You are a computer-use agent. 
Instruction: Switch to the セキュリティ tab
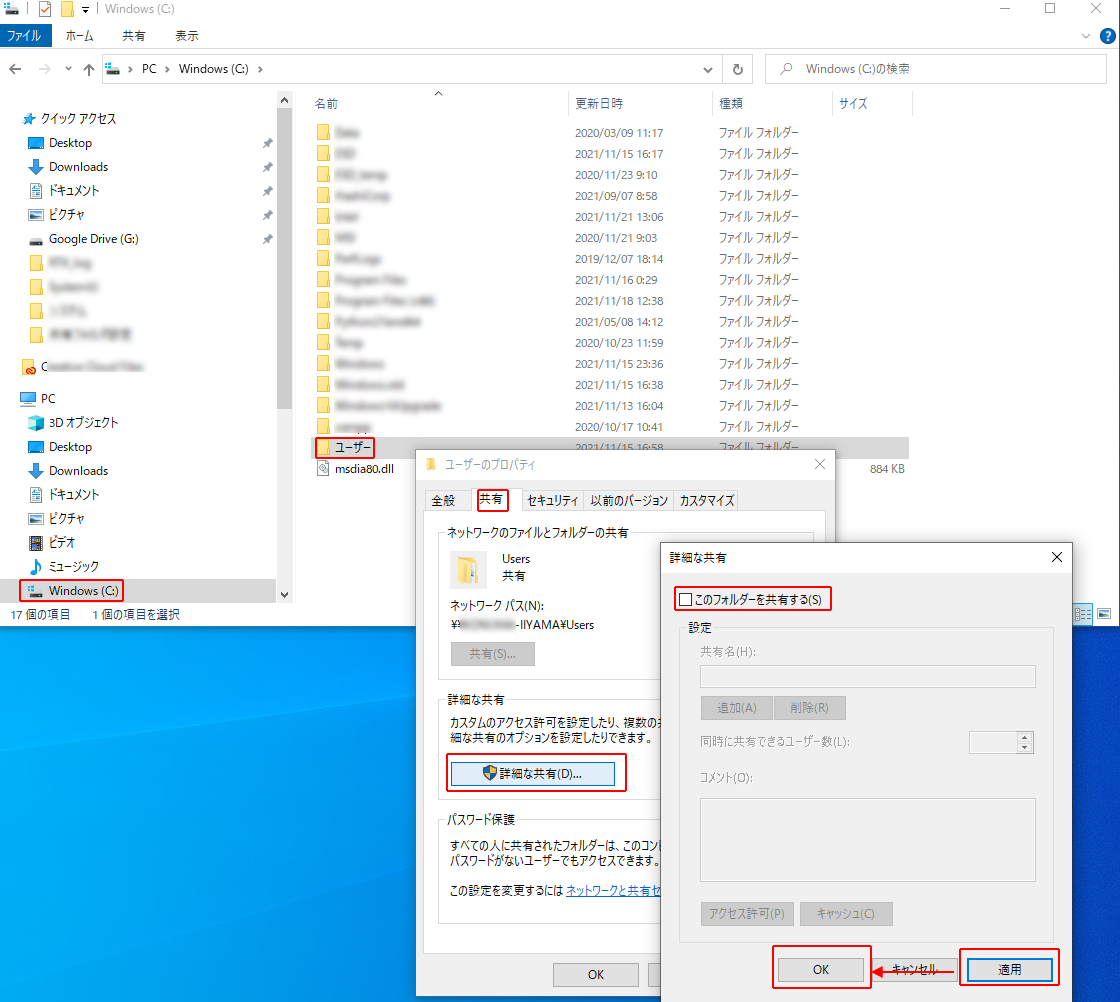coord(552,500)
